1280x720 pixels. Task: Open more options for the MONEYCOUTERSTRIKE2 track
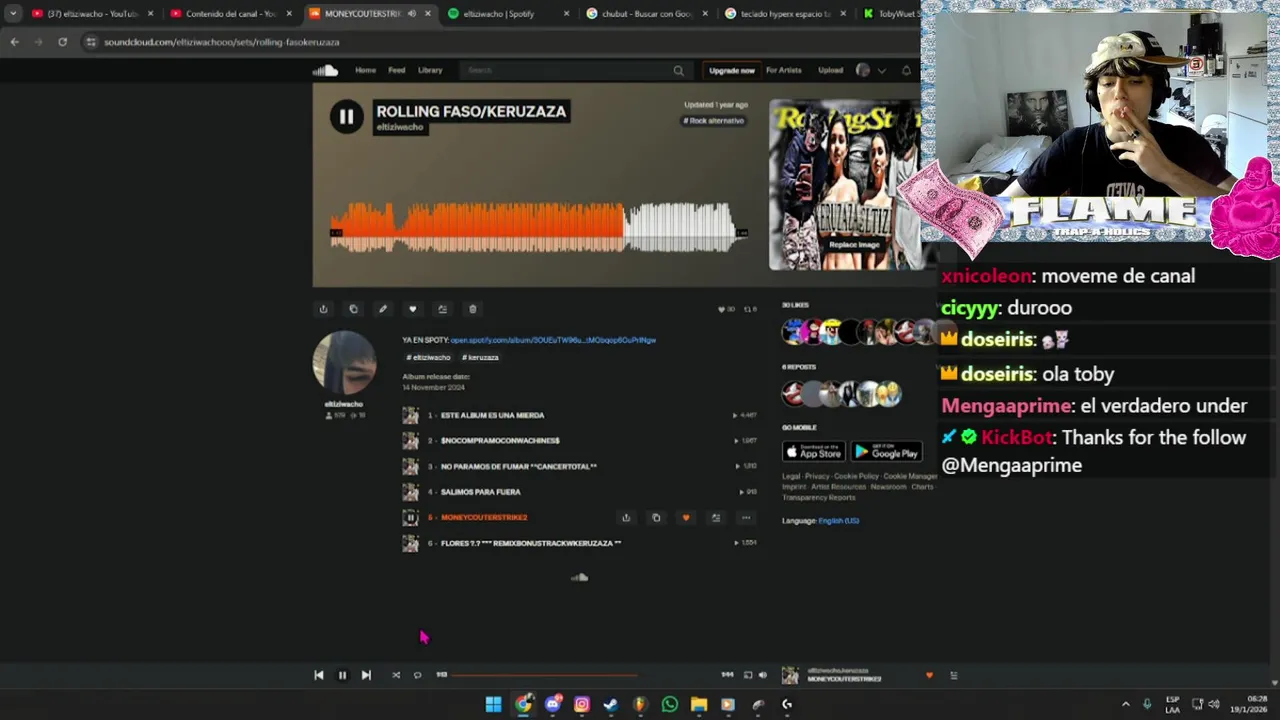coord(746,518)
